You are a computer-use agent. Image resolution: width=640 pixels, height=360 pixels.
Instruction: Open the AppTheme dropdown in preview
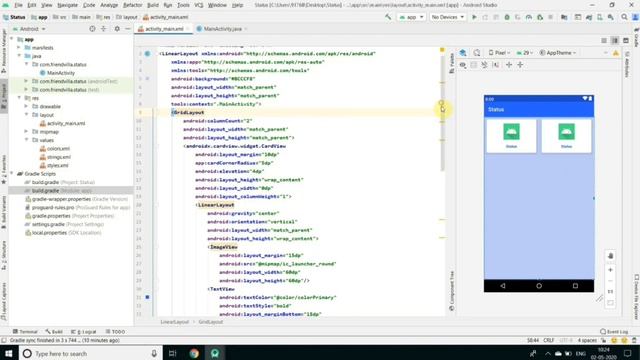click(x=558, y=53)
